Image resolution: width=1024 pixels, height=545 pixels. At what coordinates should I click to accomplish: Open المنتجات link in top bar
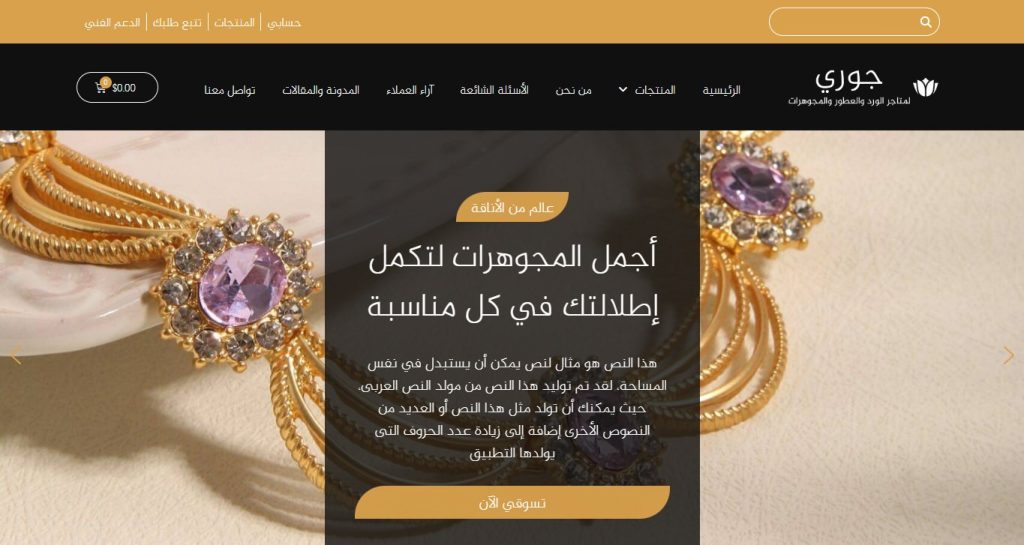click(234, 23)
